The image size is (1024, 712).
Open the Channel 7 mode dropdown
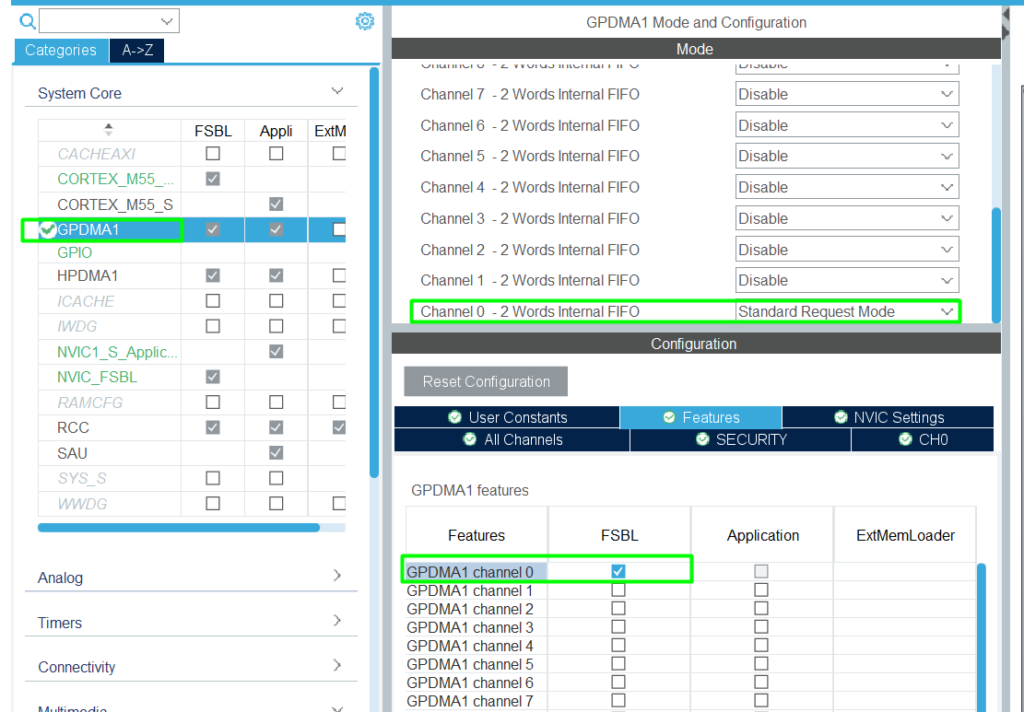(x=846, y=94)
